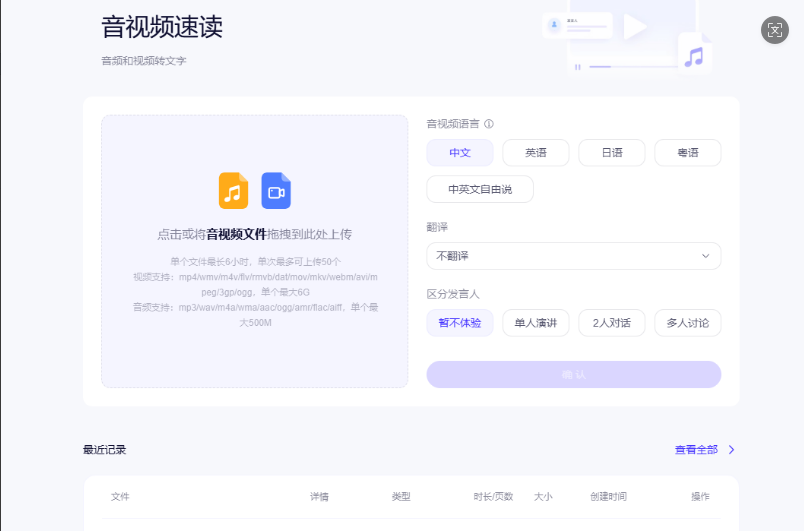804x531 pixels.
Task: Select 单人演讲 speaker mode
Action: pyautogui.click(x=536, y=323)
